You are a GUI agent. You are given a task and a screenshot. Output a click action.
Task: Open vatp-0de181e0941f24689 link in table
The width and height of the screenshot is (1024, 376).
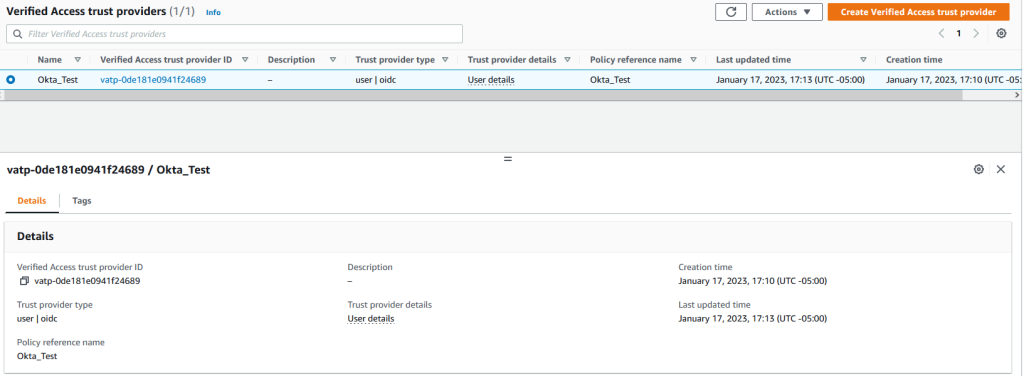point(153,80)
